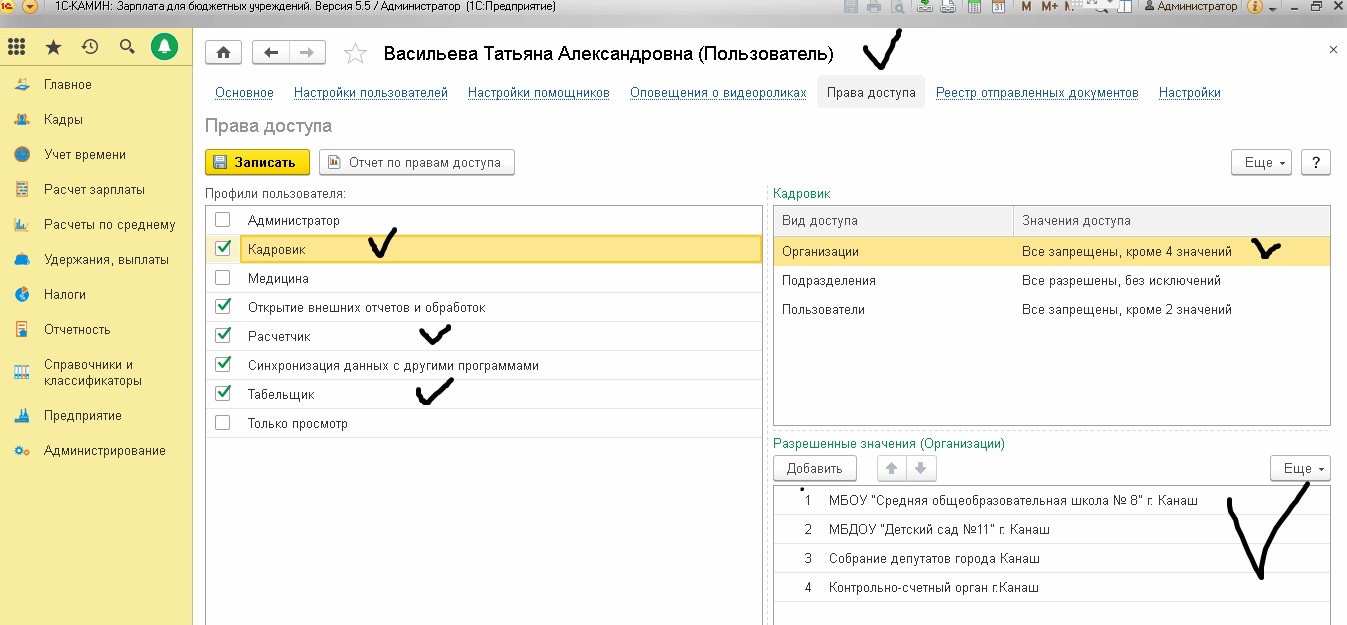Check the Только просмотр profile checkbox
Viewport: 1347px width, 625px height.
[223, 423]
